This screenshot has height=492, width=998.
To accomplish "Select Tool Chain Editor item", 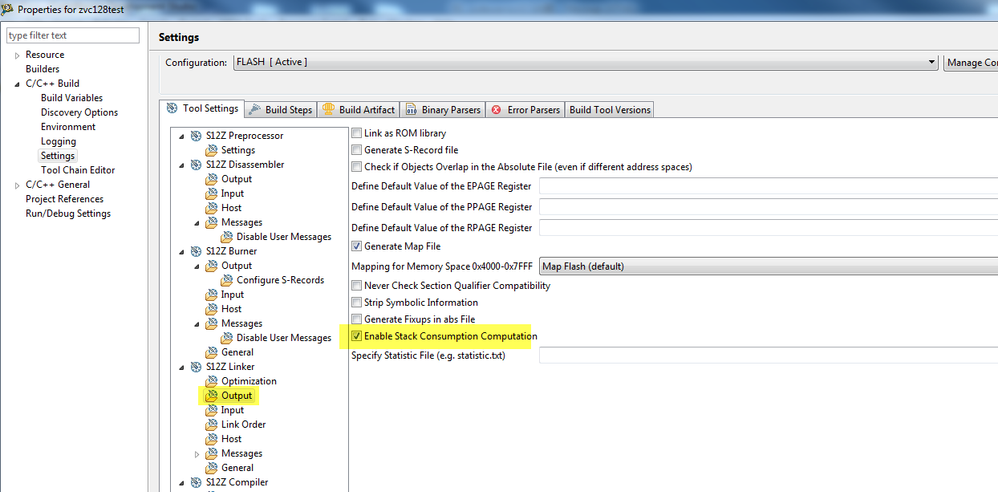I will tap(78, 170).
